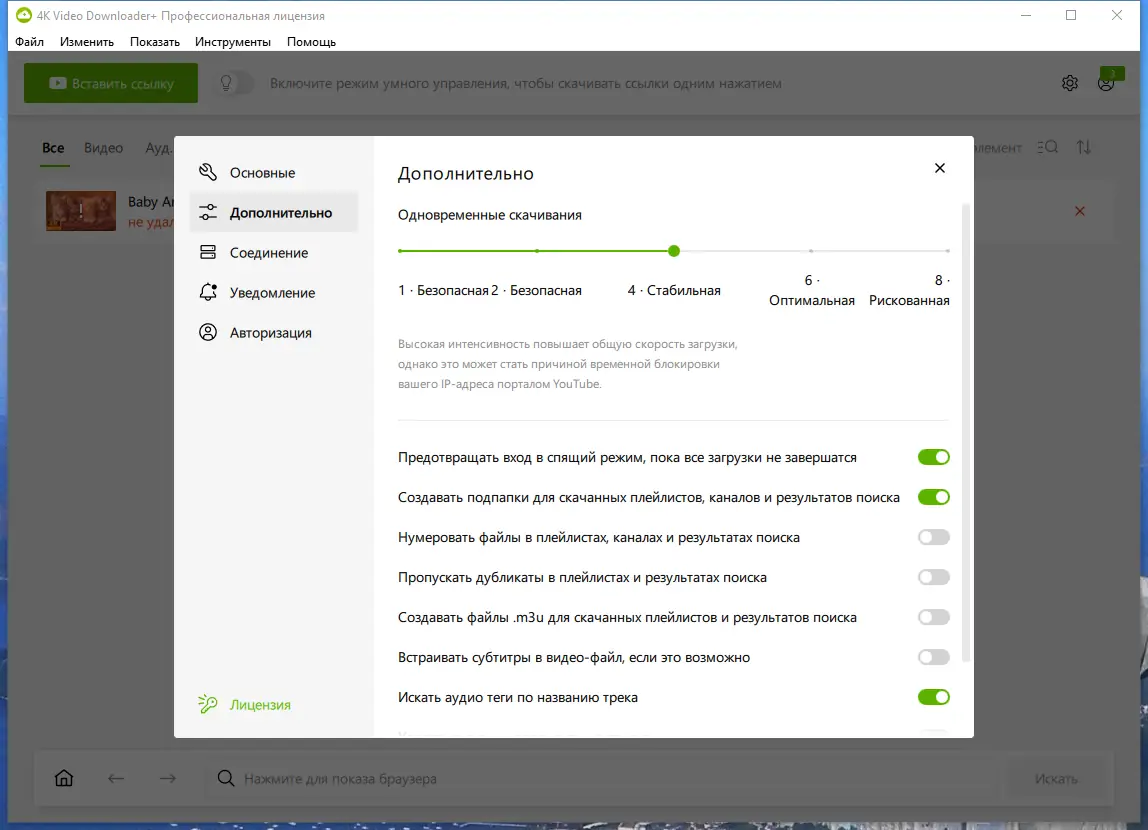The height and width of the screenshot is (830, 1148).
Task: Click the green Вставить ссылку button
Action: [110, 82]
